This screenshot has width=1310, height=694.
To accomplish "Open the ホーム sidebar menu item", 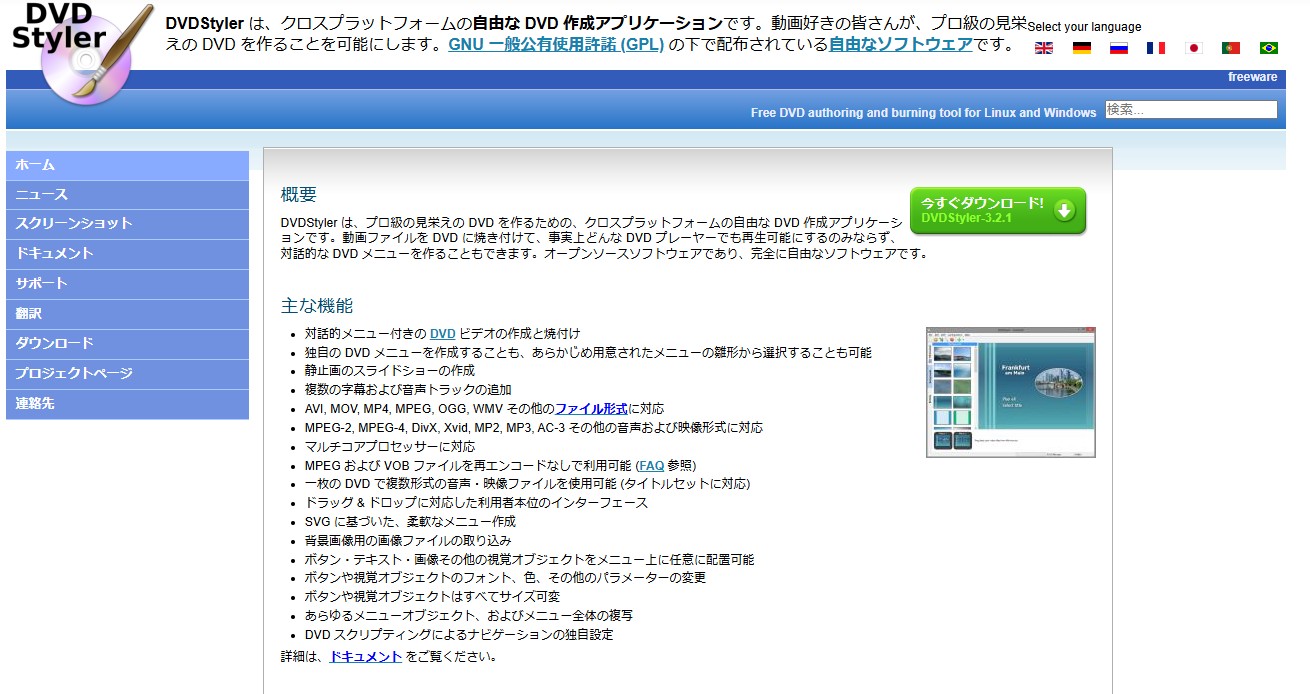I will pyautogui.click(x=127, y=165).
